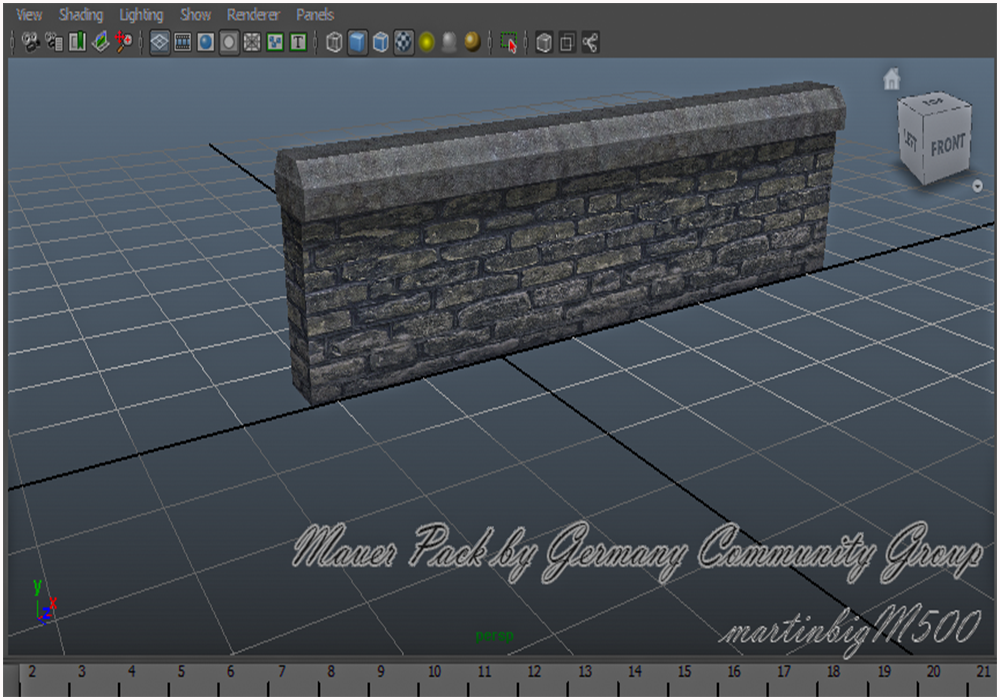
Task: Open the ViewCube dropdown arrow
Action: click(977, 186)
